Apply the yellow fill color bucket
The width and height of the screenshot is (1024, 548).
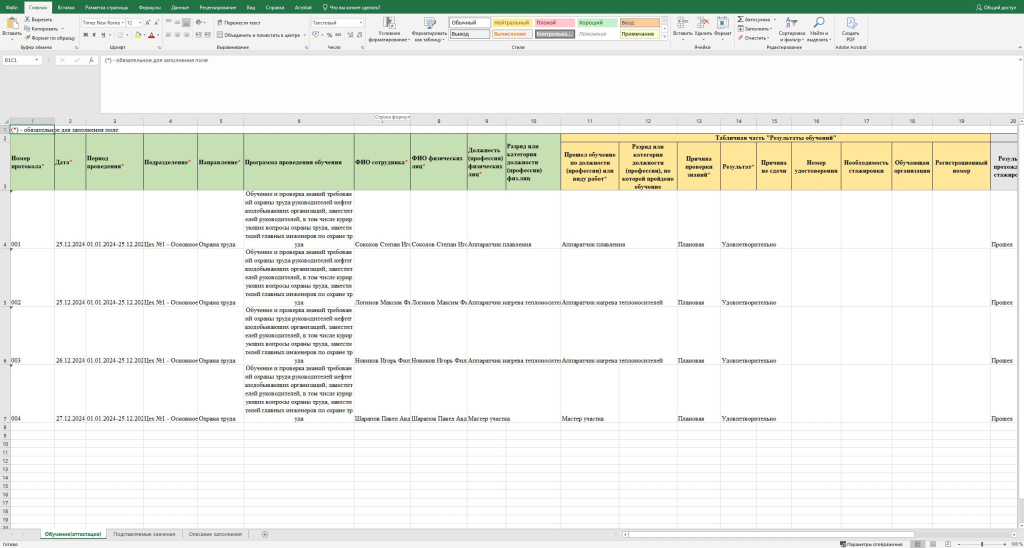pos(138,35)
